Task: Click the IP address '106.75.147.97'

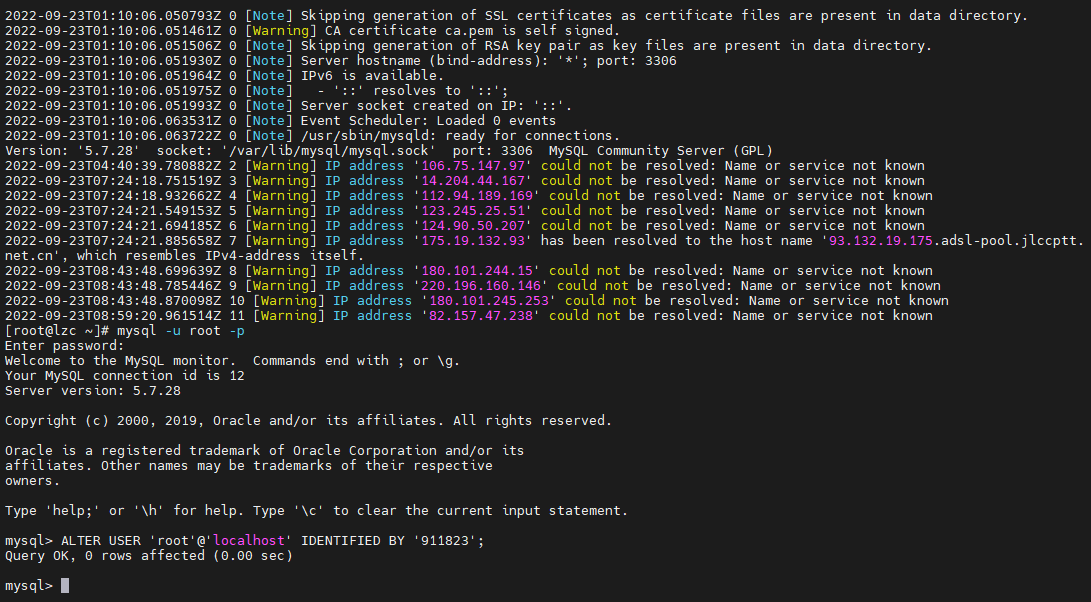Action: [x=477, y=166]
